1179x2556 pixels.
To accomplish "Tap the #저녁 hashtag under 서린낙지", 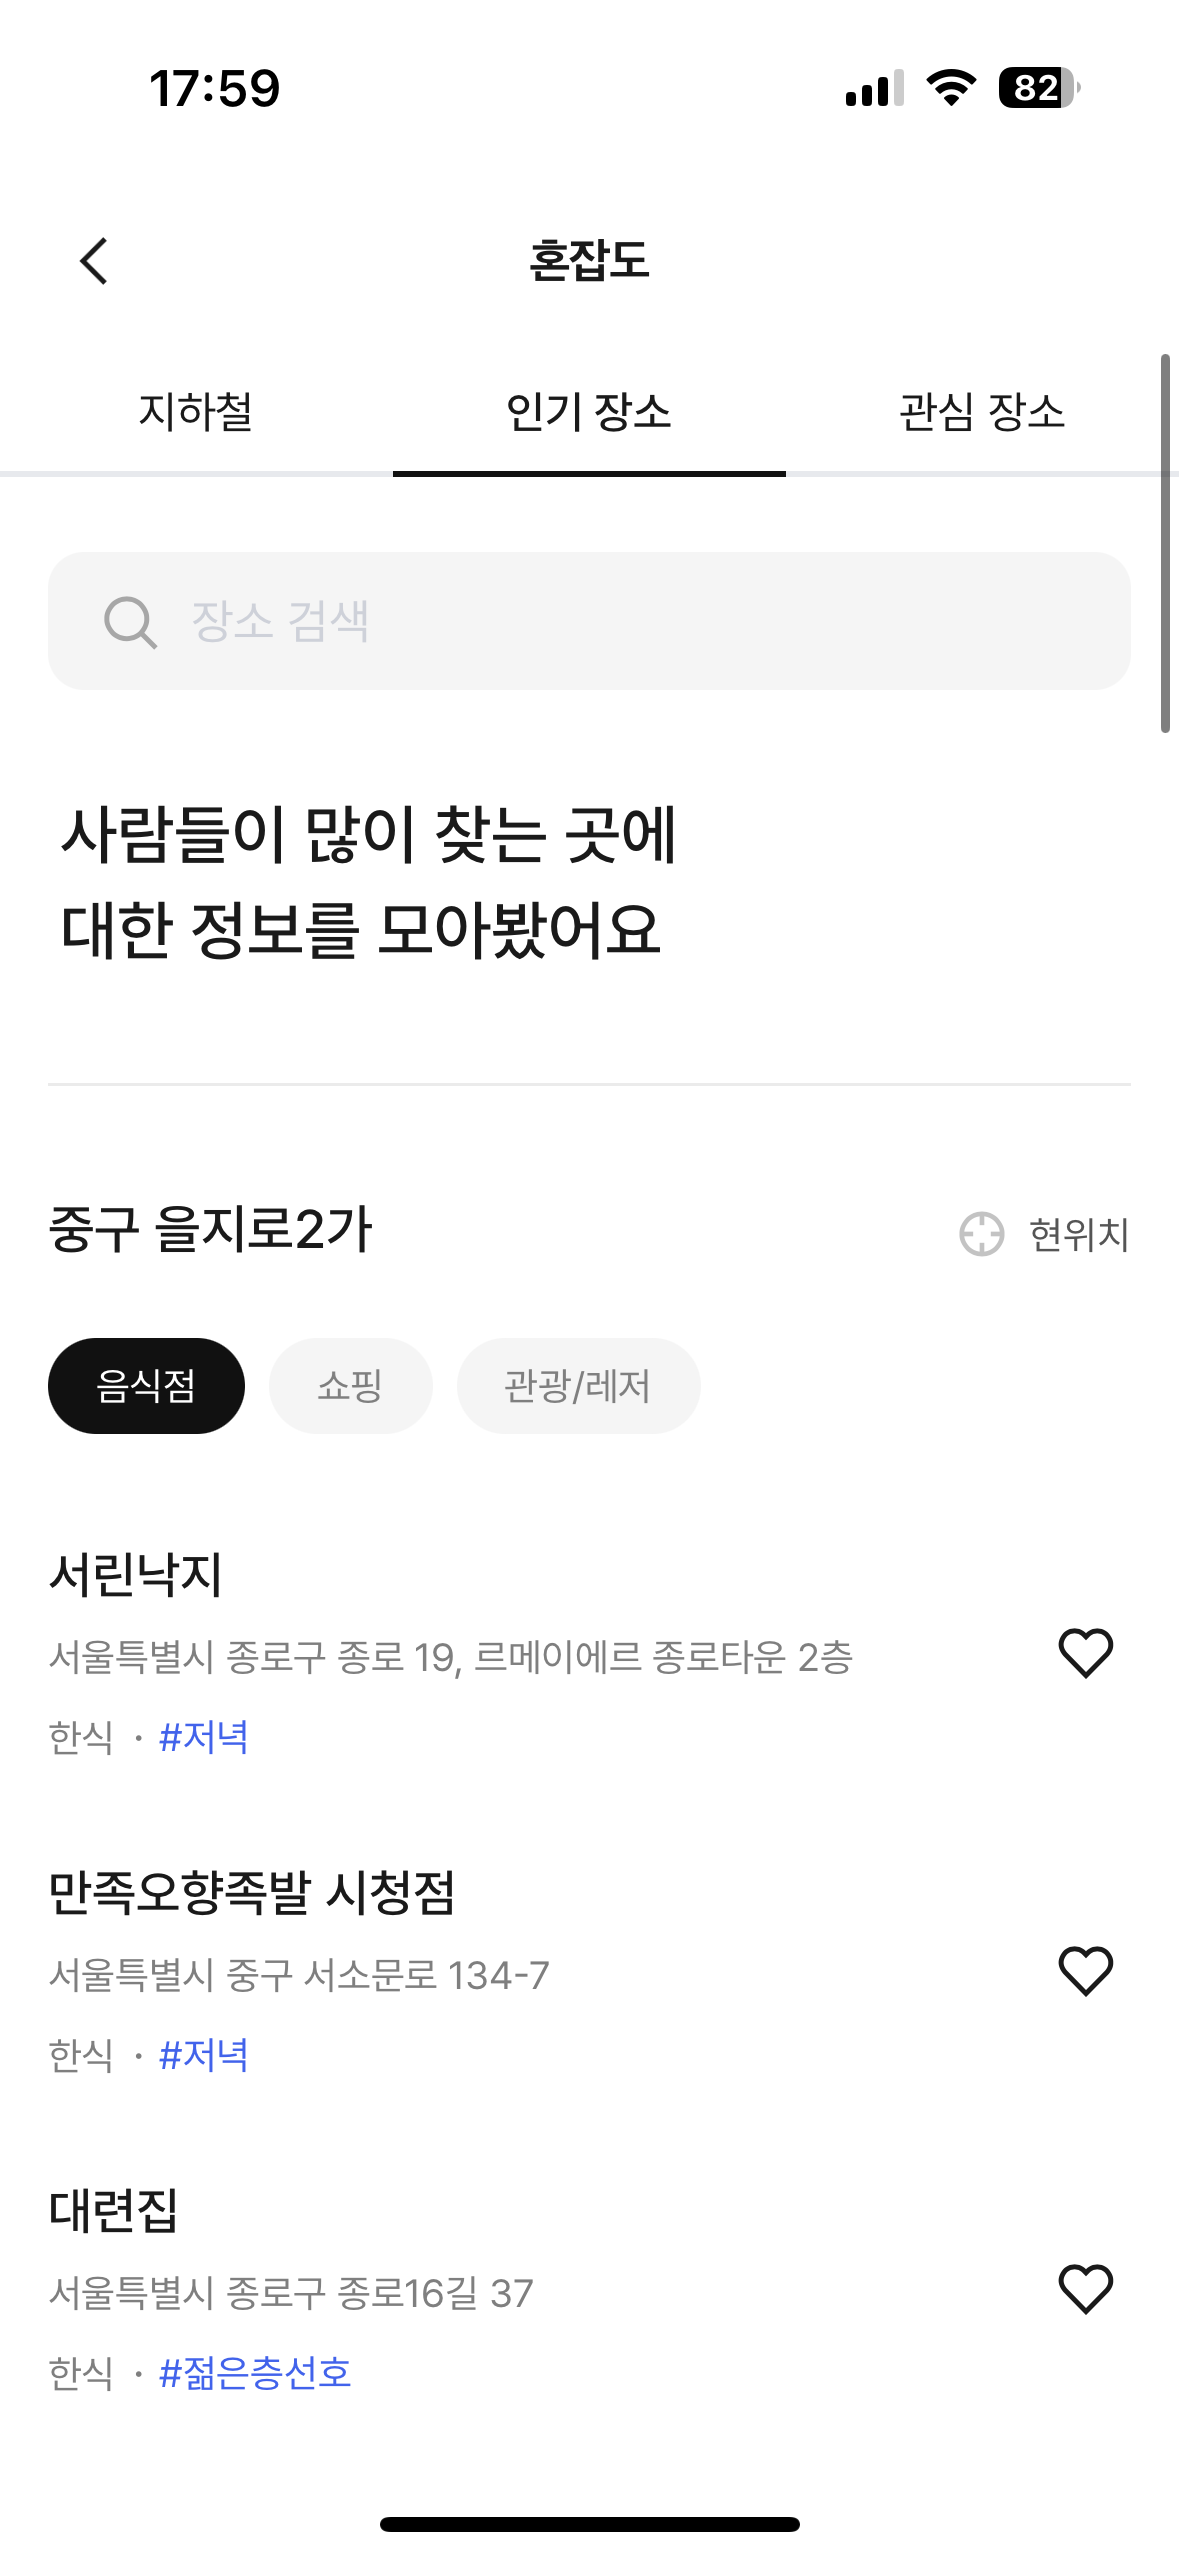I will [204, 1737].
